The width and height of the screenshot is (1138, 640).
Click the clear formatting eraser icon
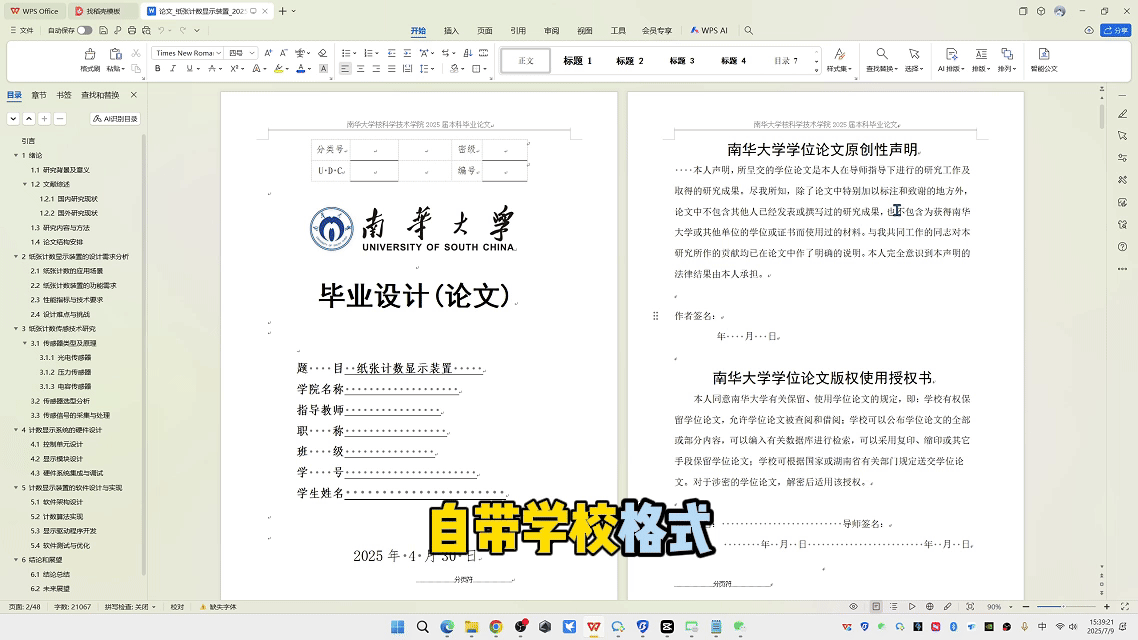(321, 53)
